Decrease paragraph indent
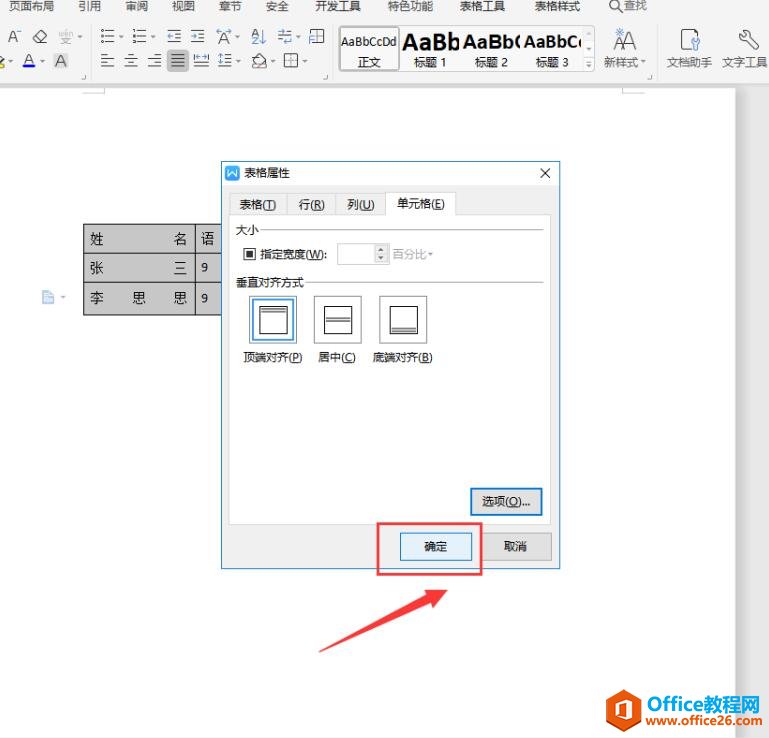Viewport: 769px width, 738px height. tap(174, 36)
